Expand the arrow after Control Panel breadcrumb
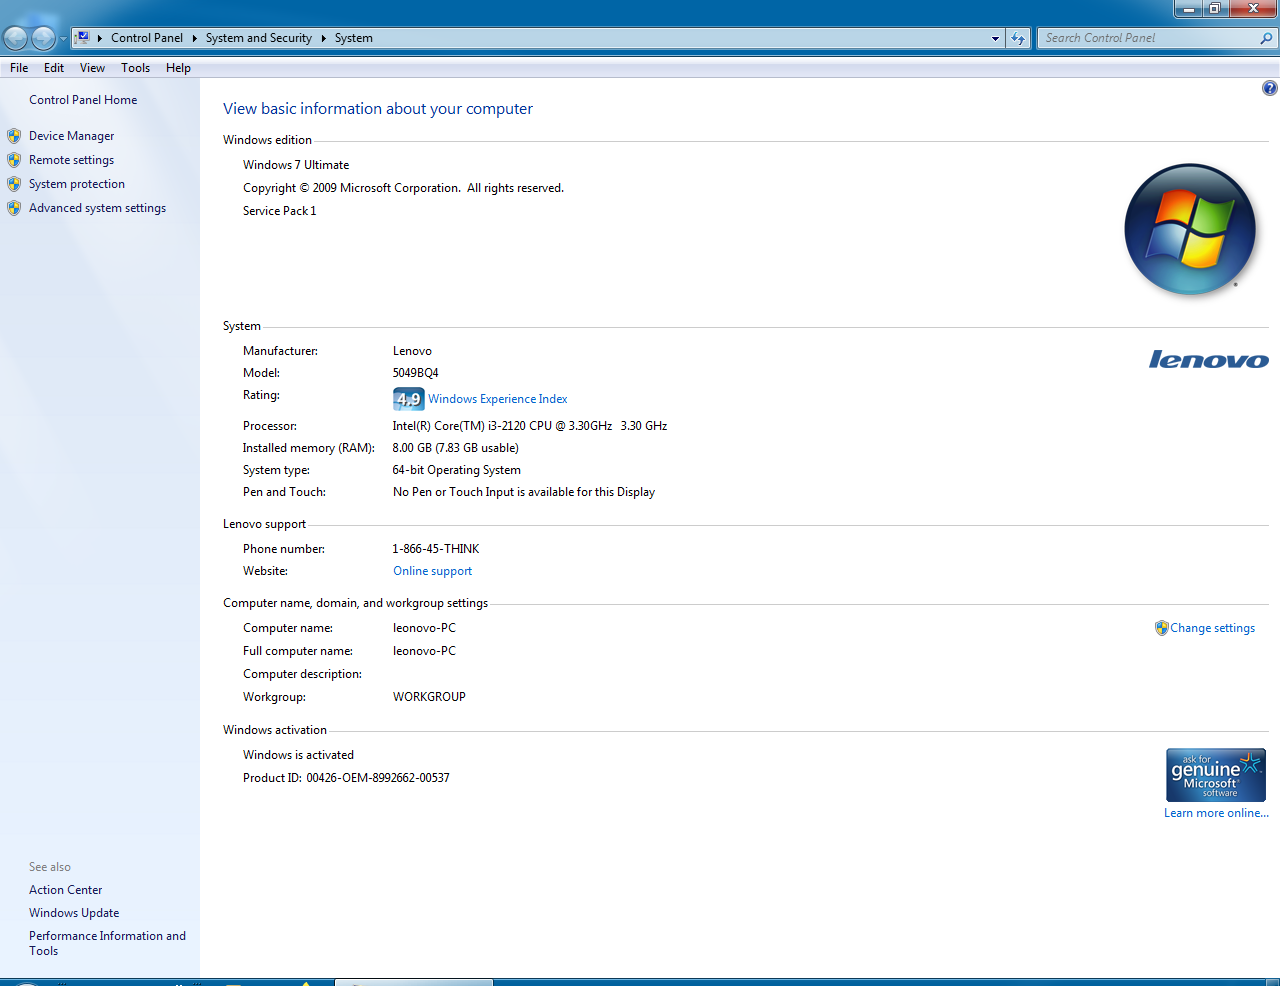The image size is (1280, 986). pyautogui.click(x=194, y=38)
